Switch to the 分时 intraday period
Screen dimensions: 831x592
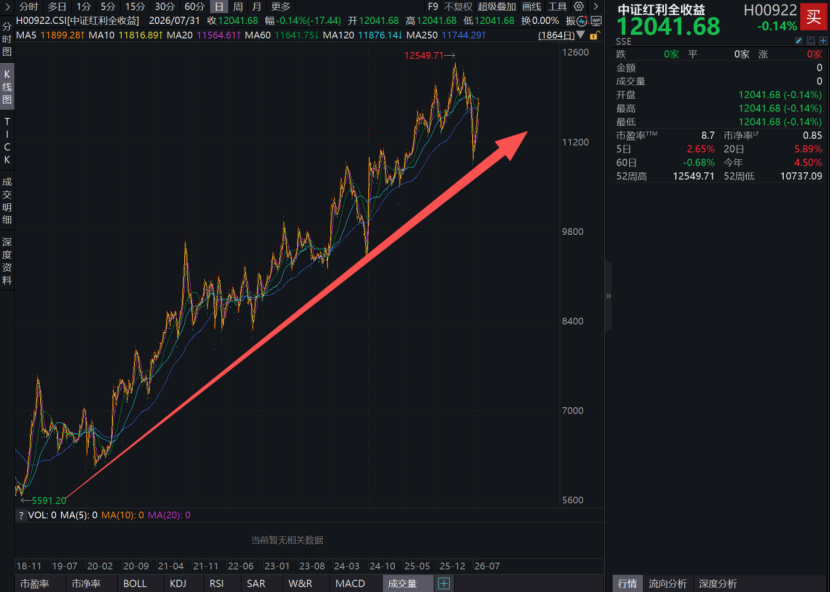pyautogui.click(x=28, y=6)
